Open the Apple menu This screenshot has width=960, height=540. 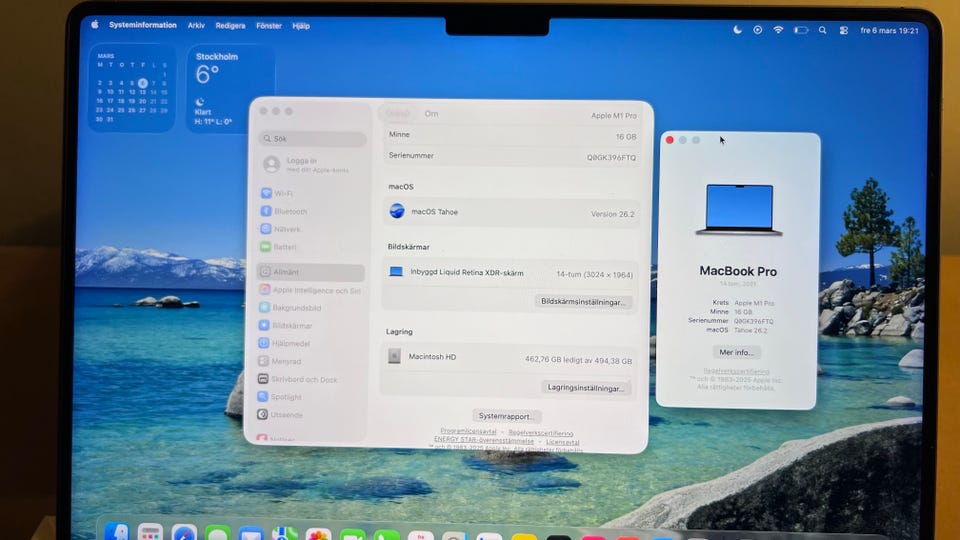click(95, 25)
